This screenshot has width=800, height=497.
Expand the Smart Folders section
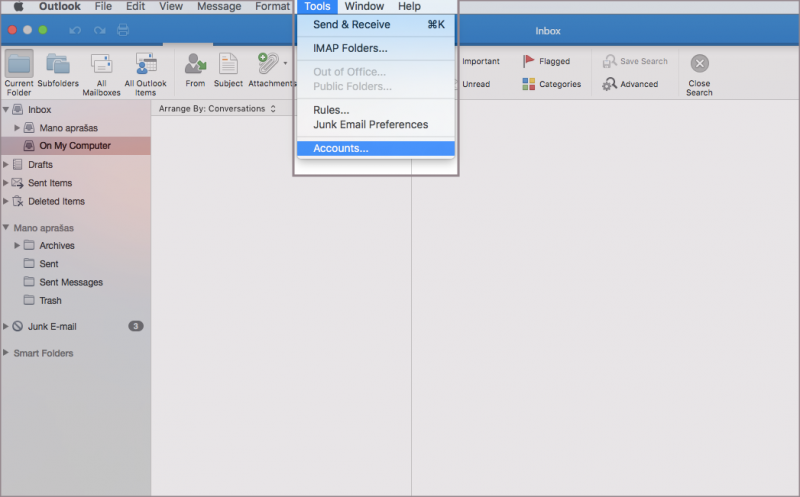click(x=7, y=353)
